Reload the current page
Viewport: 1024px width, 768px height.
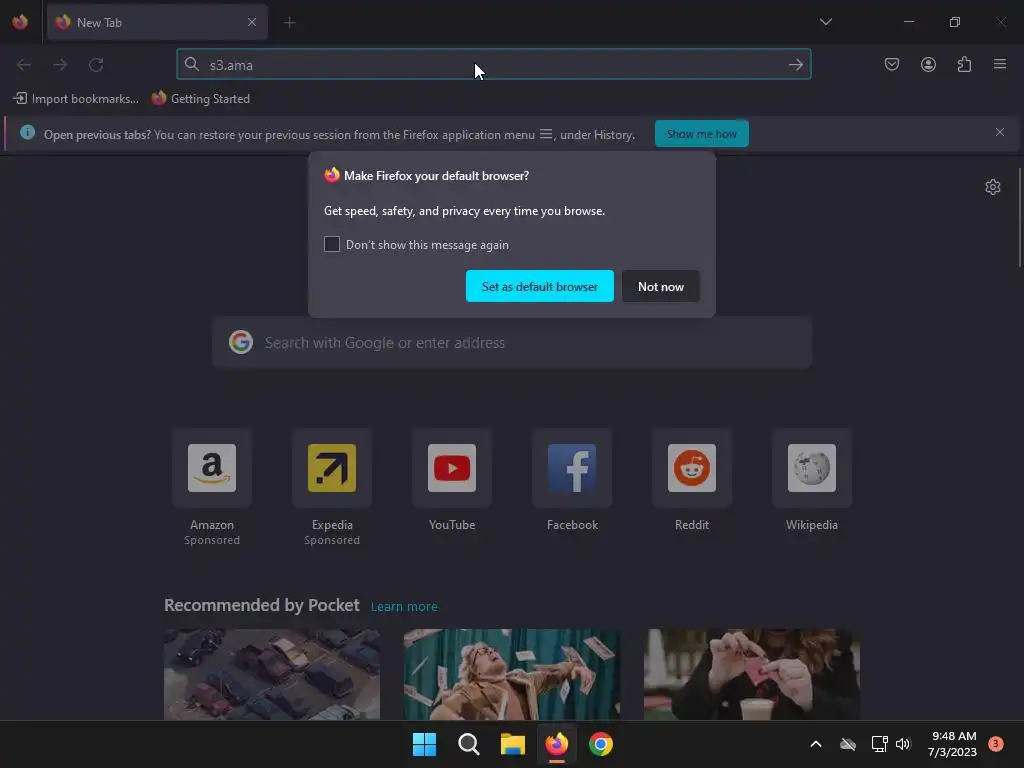96,65
